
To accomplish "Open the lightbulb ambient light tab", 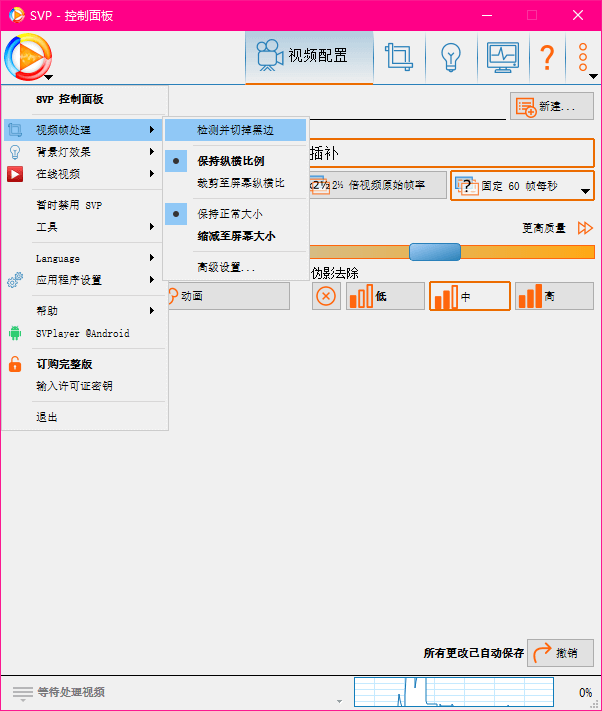I will tap(450, 57).
